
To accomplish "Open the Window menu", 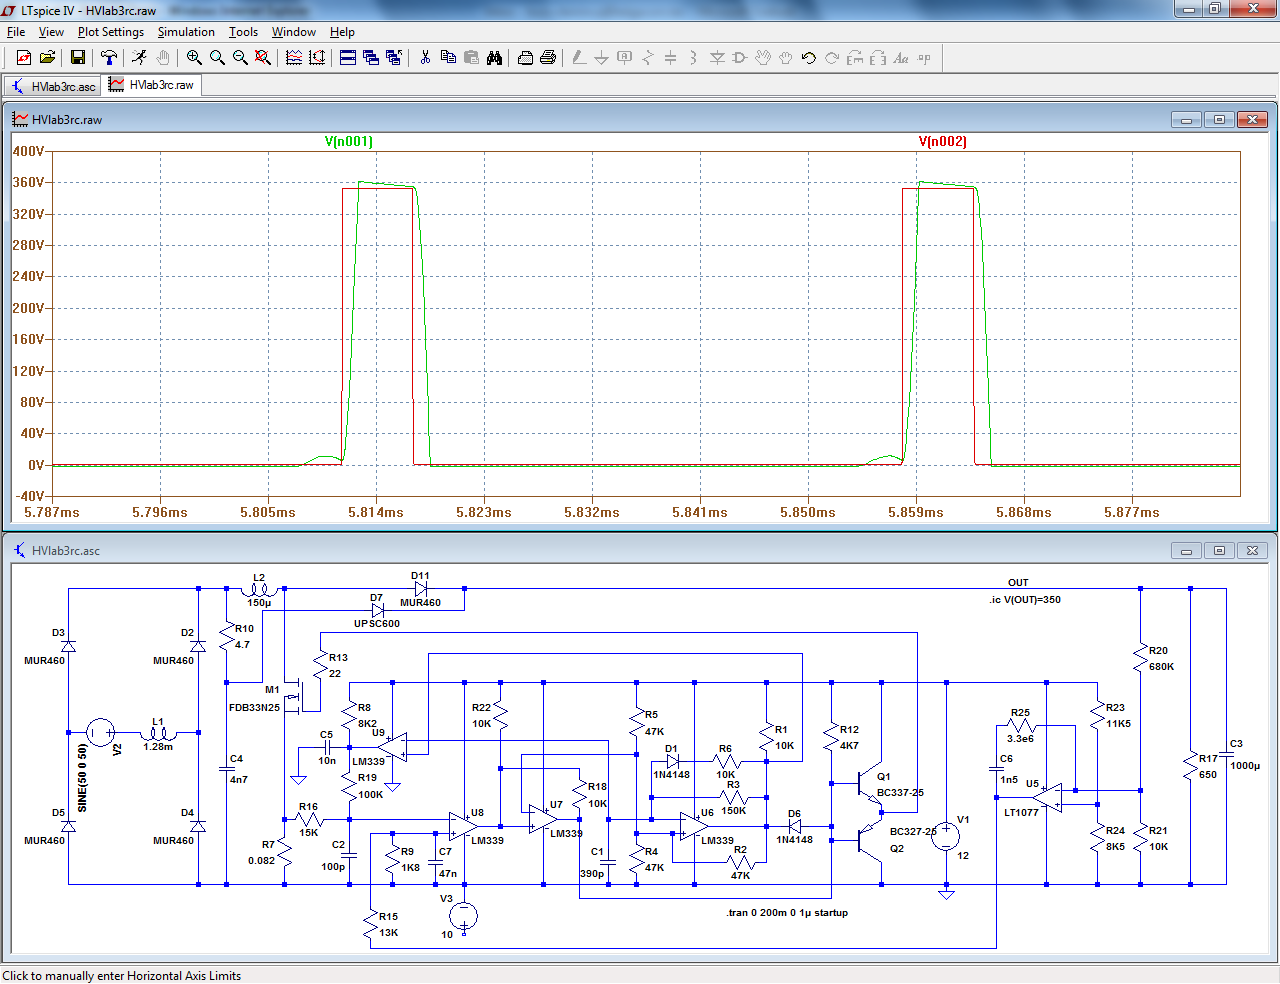I will [294, 32].
